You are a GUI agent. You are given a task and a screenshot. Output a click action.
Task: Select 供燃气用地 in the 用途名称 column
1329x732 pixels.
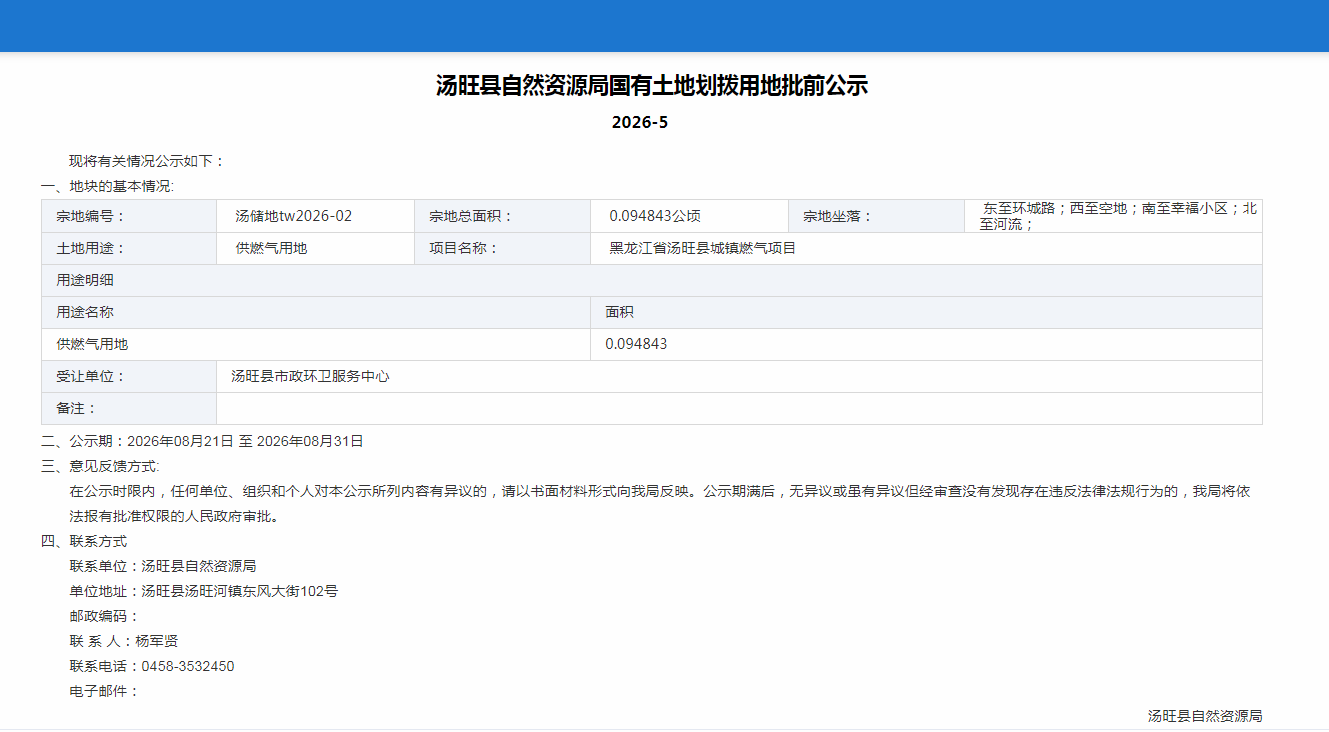click(x=92, y=344)
